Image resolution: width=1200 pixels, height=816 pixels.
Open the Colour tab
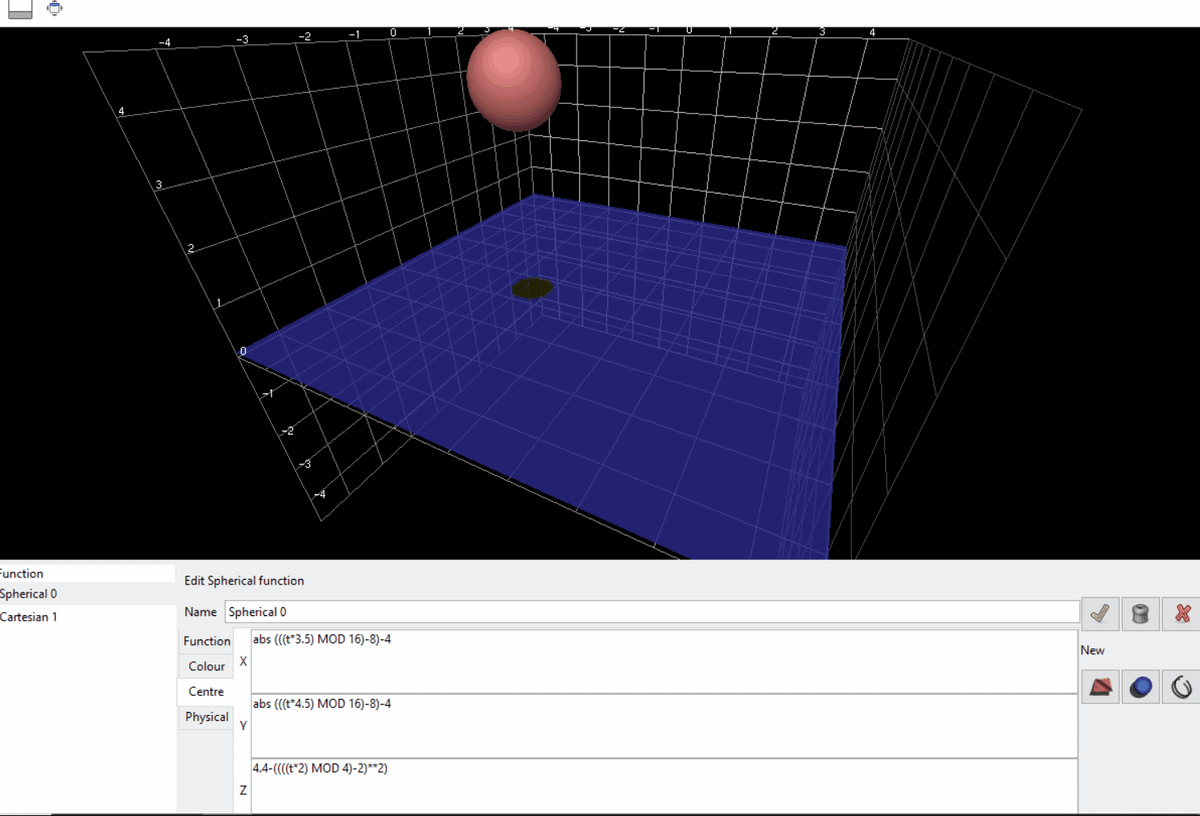click(x=207, y=666)
